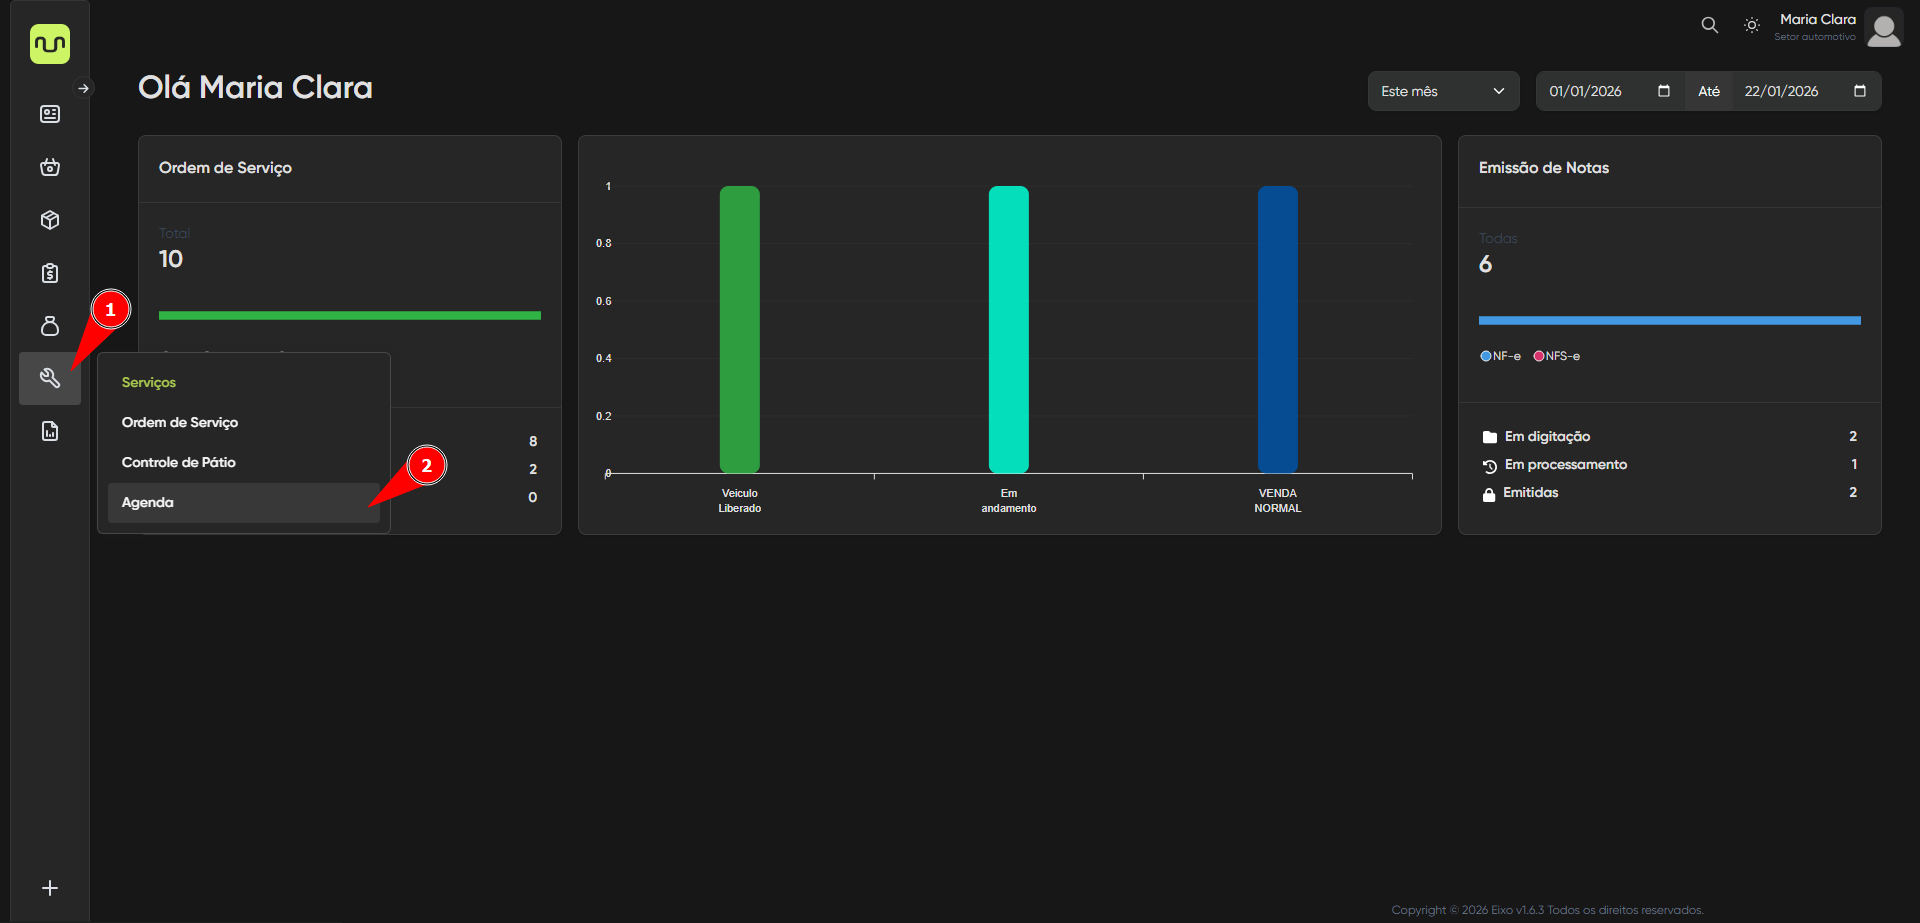This screenshot has width=1920, height=923.
Task: Toggle NFS-e legend item in chart
Action: coord(1557,356)
